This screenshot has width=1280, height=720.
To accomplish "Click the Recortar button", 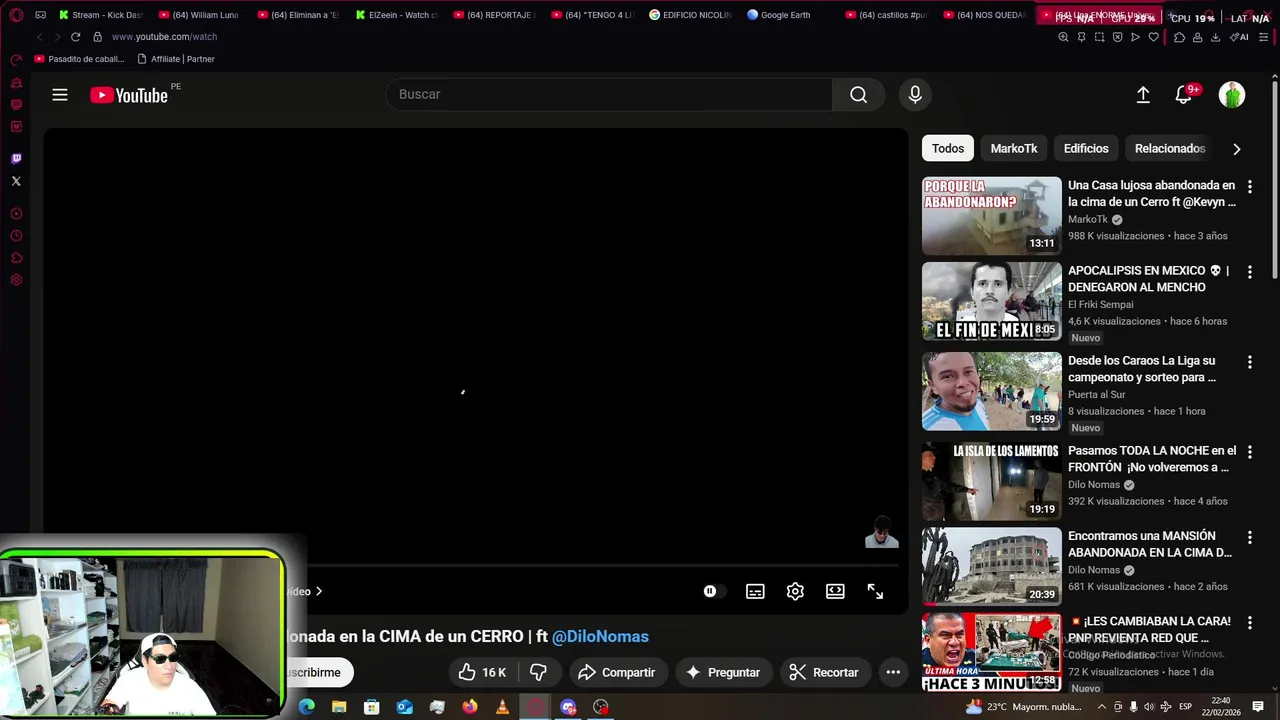I will tap(824, 672).
